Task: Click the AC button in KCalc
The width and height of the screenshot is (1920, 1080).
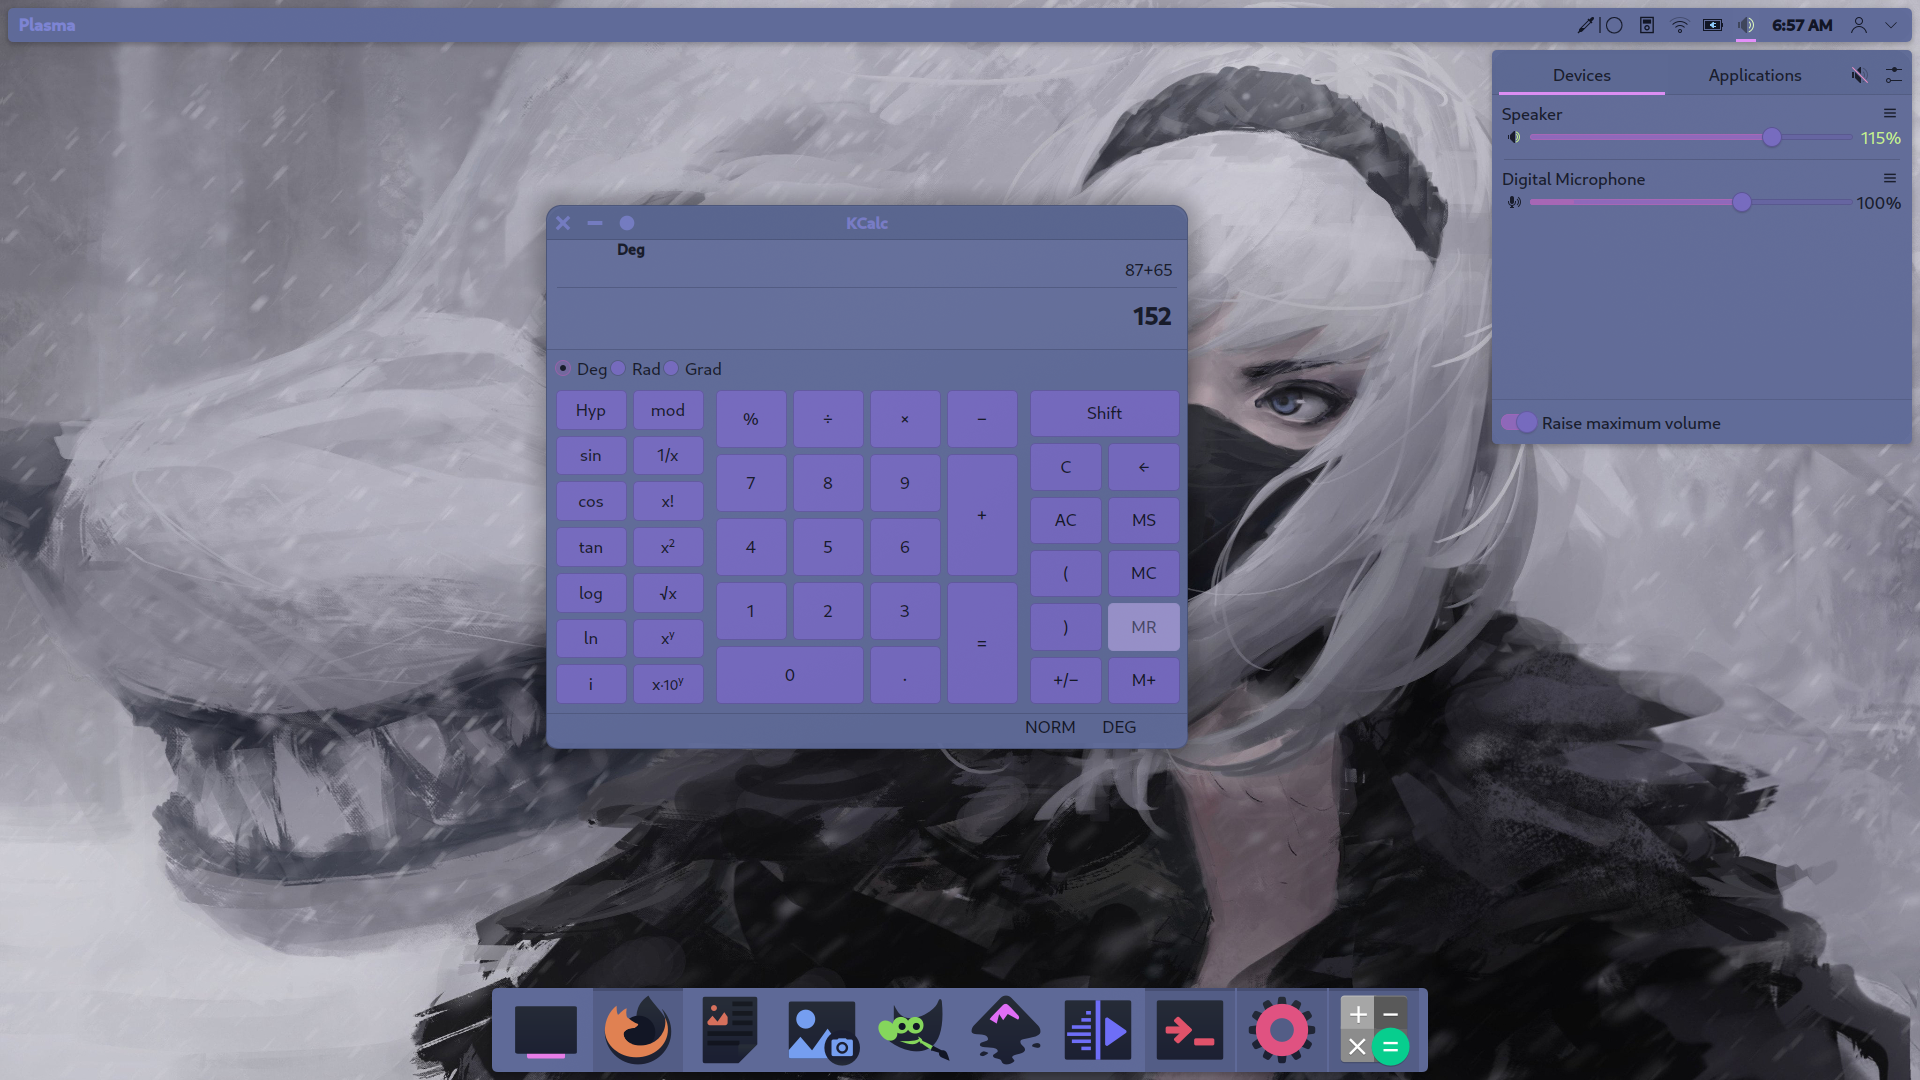Action: point(1066,520)
